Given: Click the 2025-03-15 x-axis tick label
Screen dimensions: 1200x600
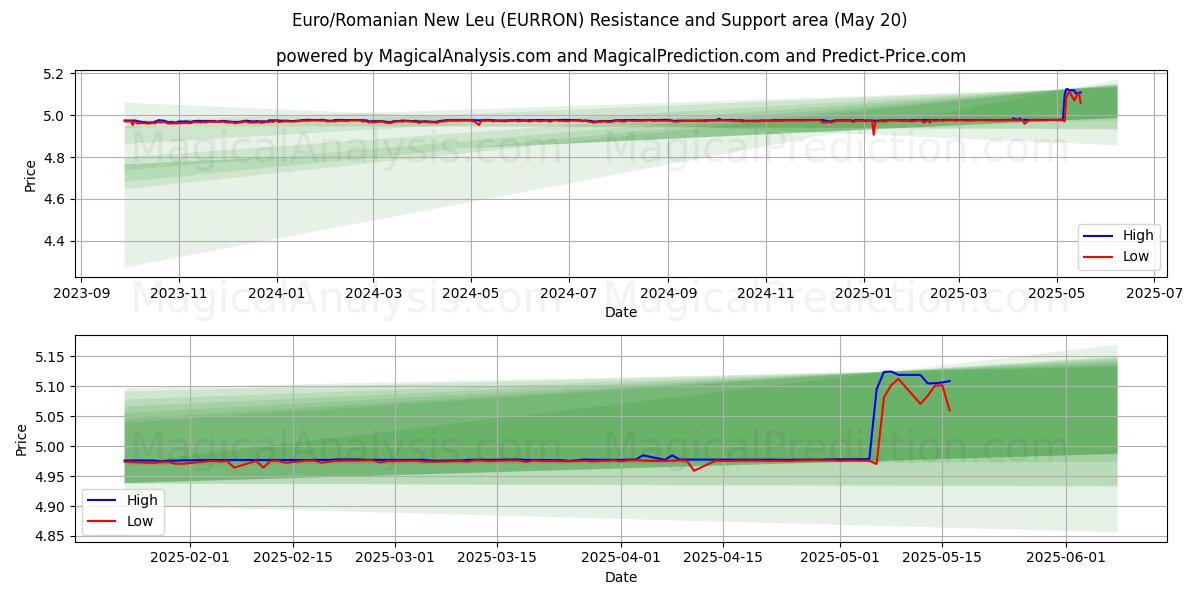Looking at the screenshot, I should point(497,558).
